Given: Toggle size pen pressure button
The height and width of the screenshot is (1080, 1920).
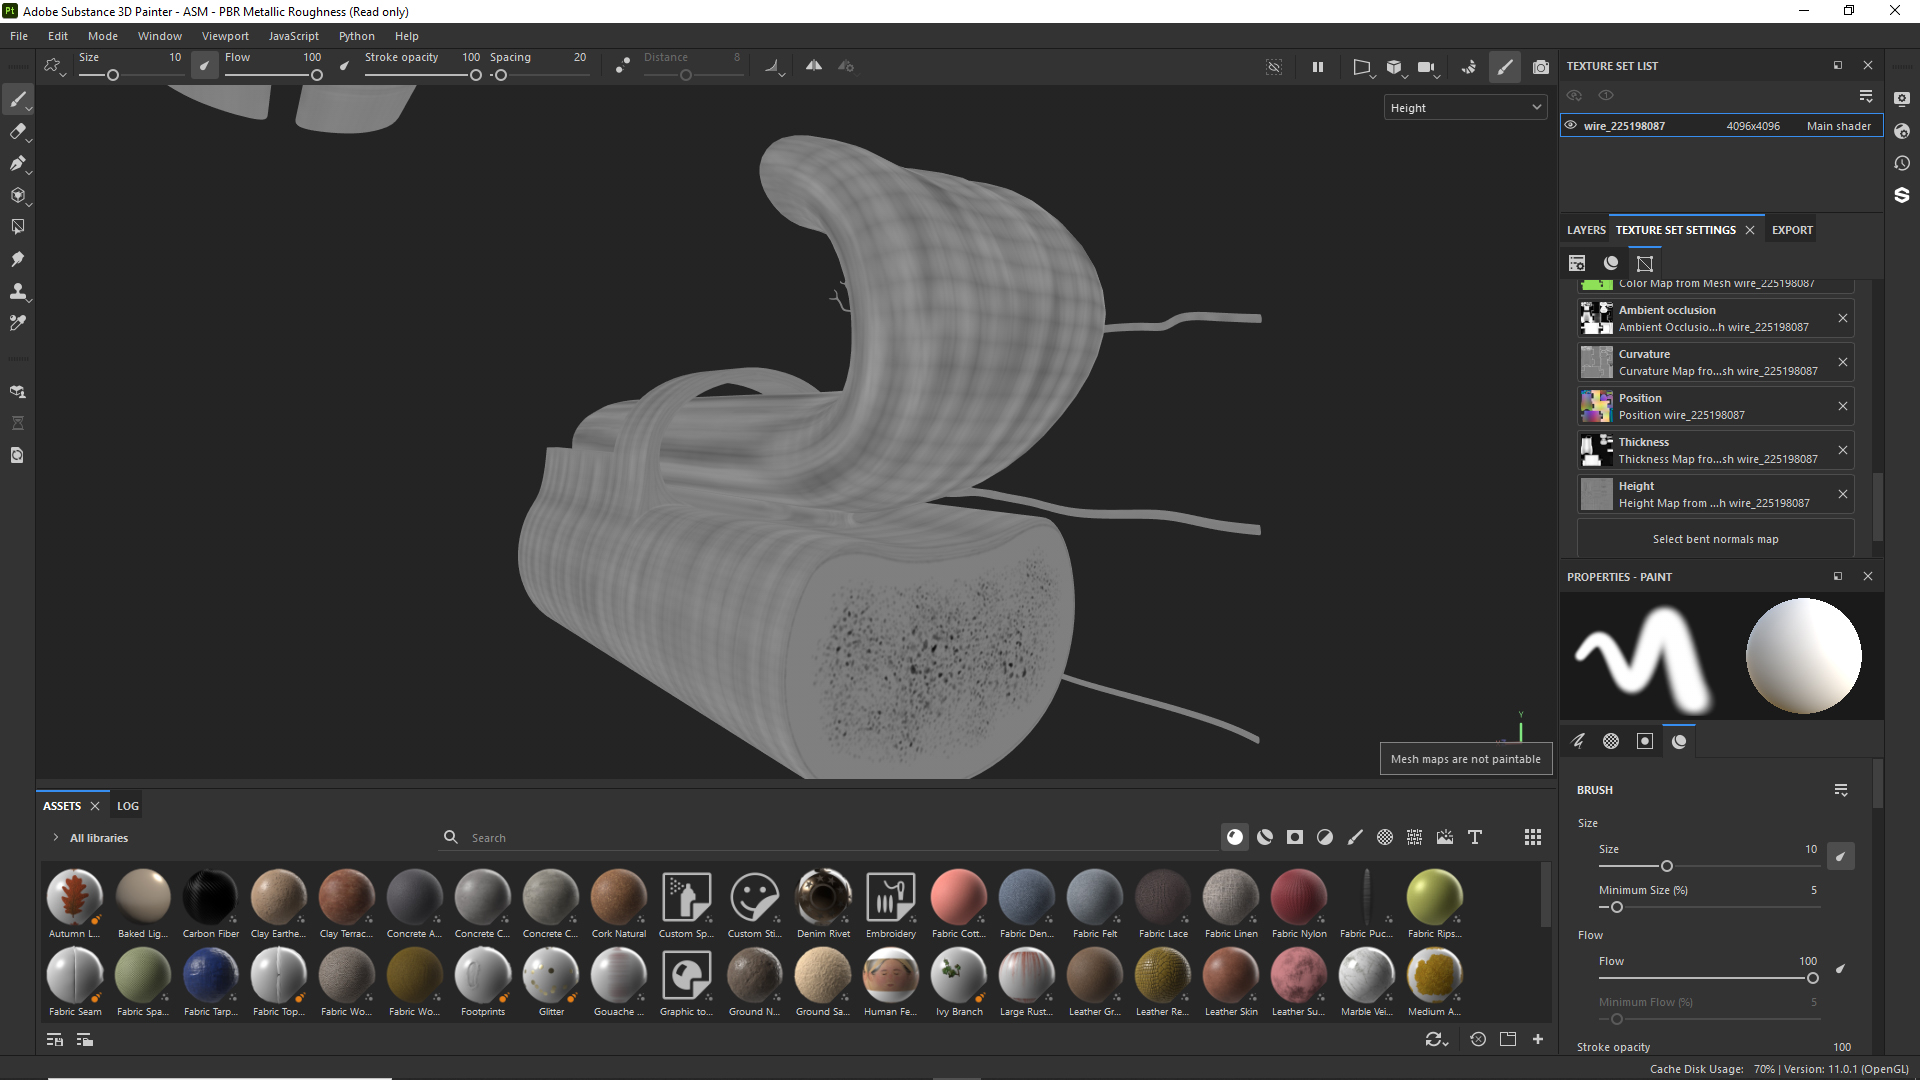Looking at the screenshot, I should pyautogui.click(x=204, y=66).
